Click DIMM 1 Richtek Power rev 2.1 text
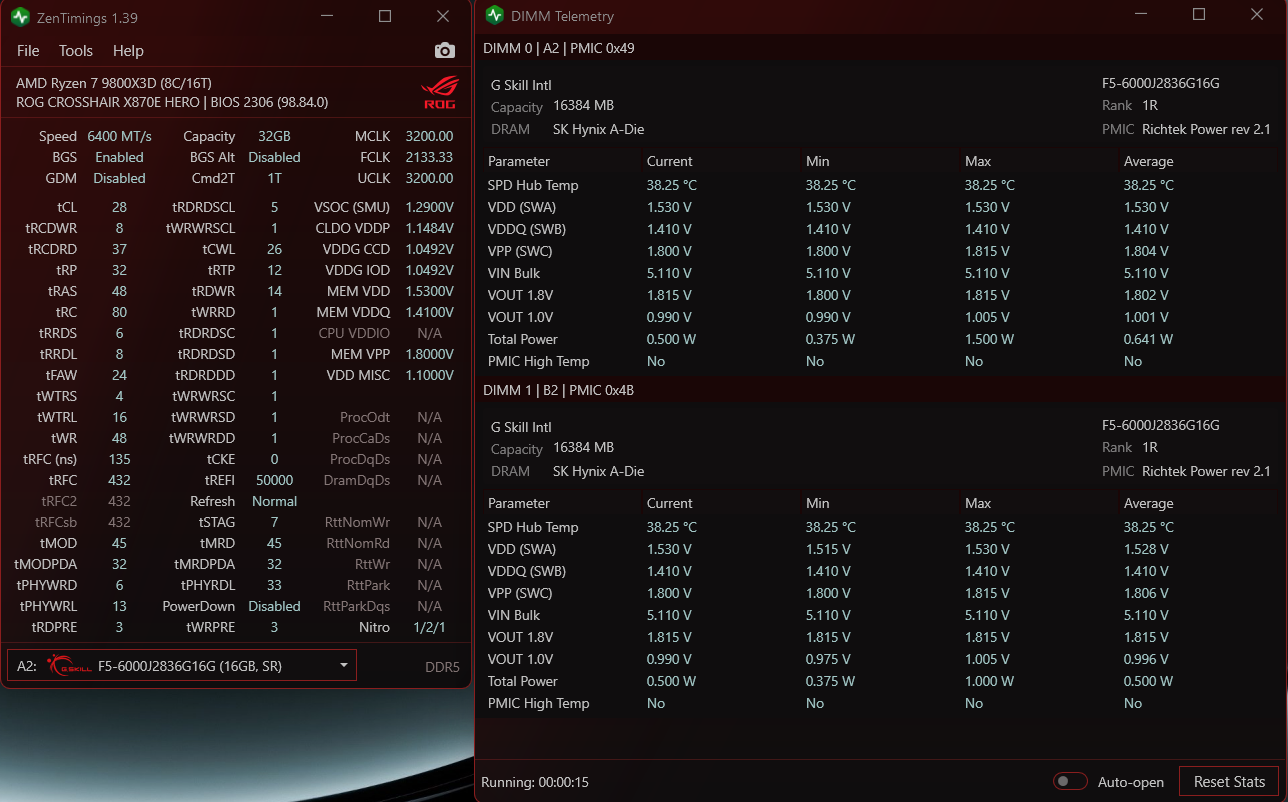The width and height of the screenshot is (1288, 802). point(1206,471)
